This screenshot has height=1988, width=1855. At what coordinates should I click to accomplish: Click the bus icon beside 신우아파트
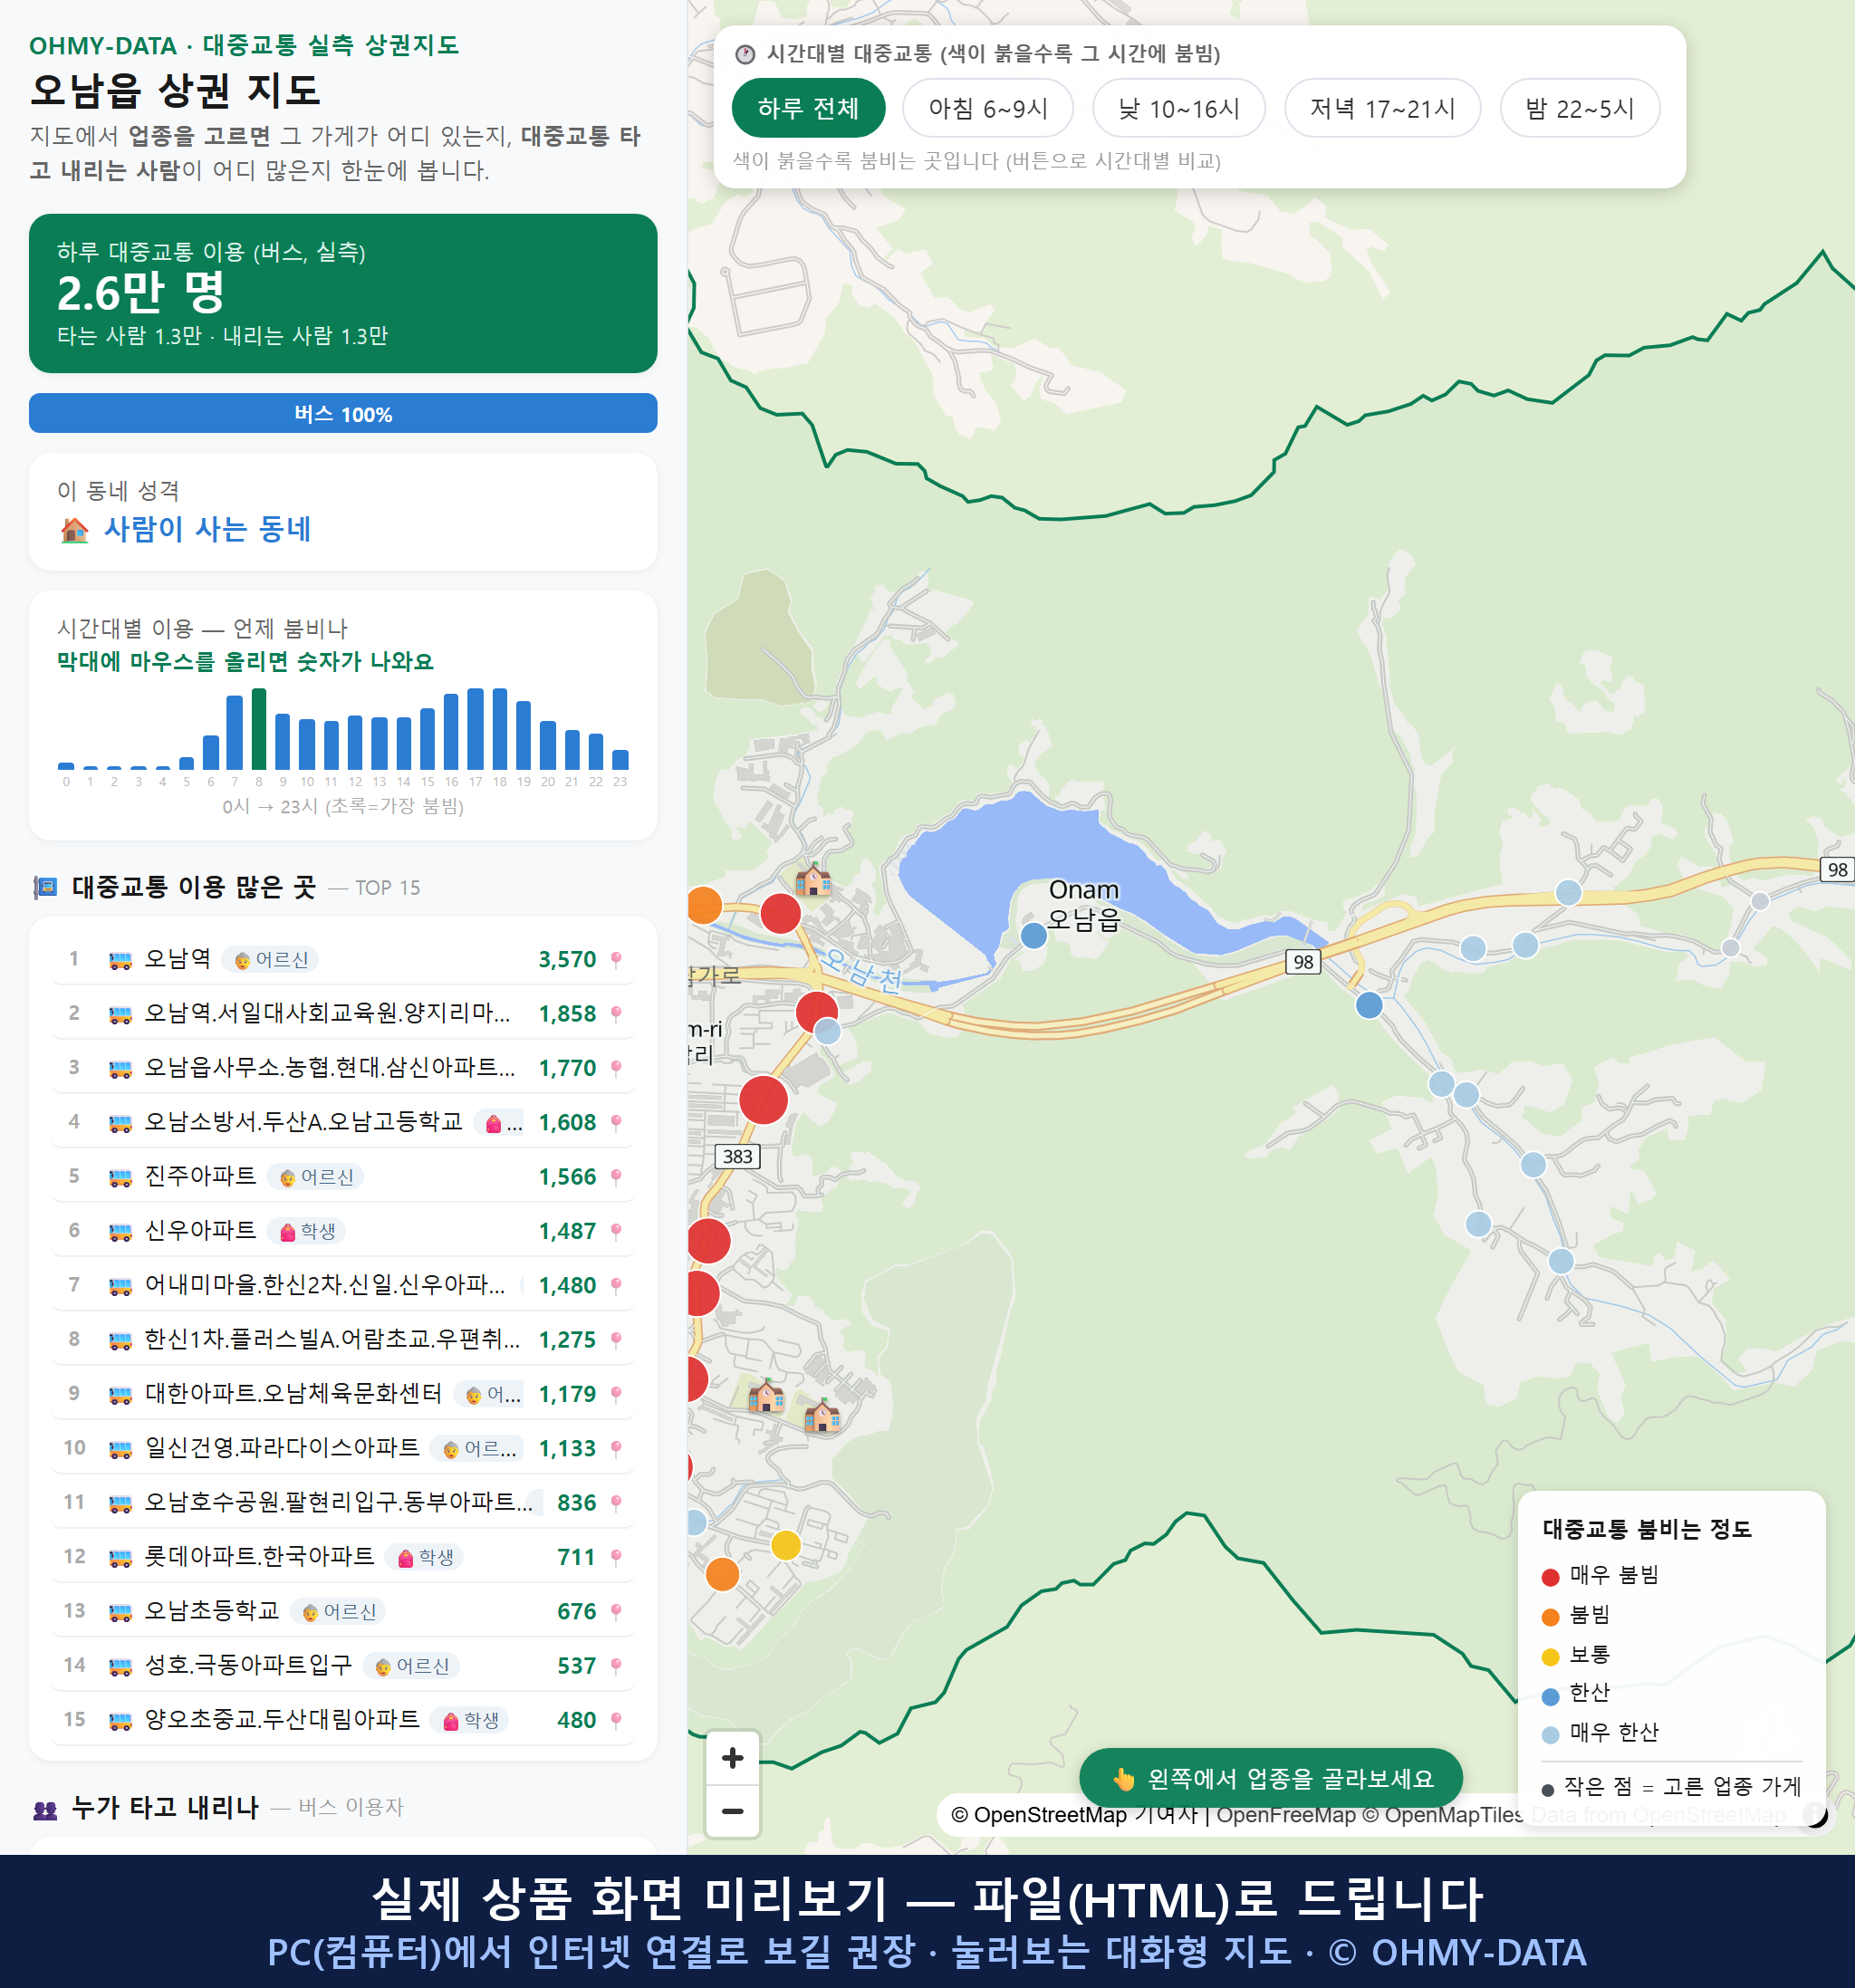pos(120,1231)
